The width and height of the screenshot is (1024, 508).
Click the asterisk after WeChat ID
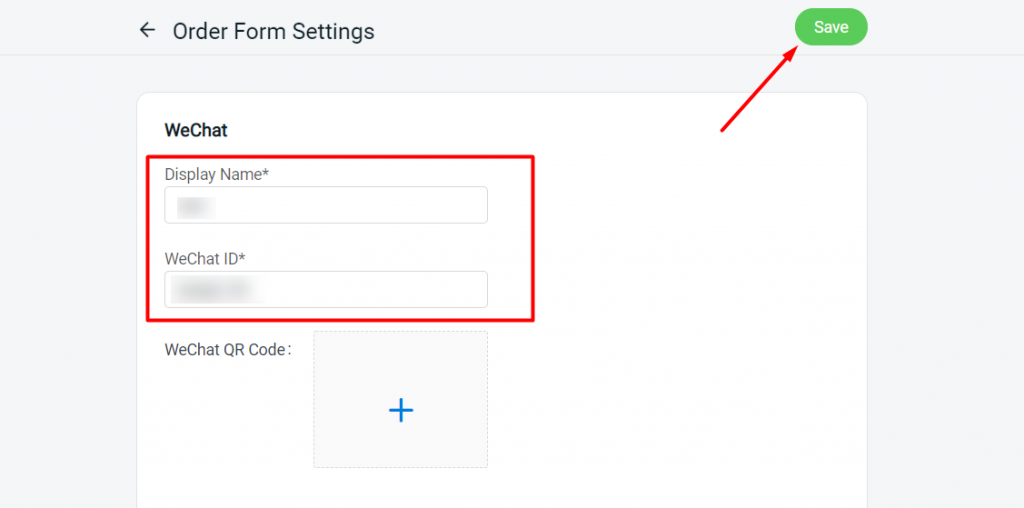(x=242, y=258)
